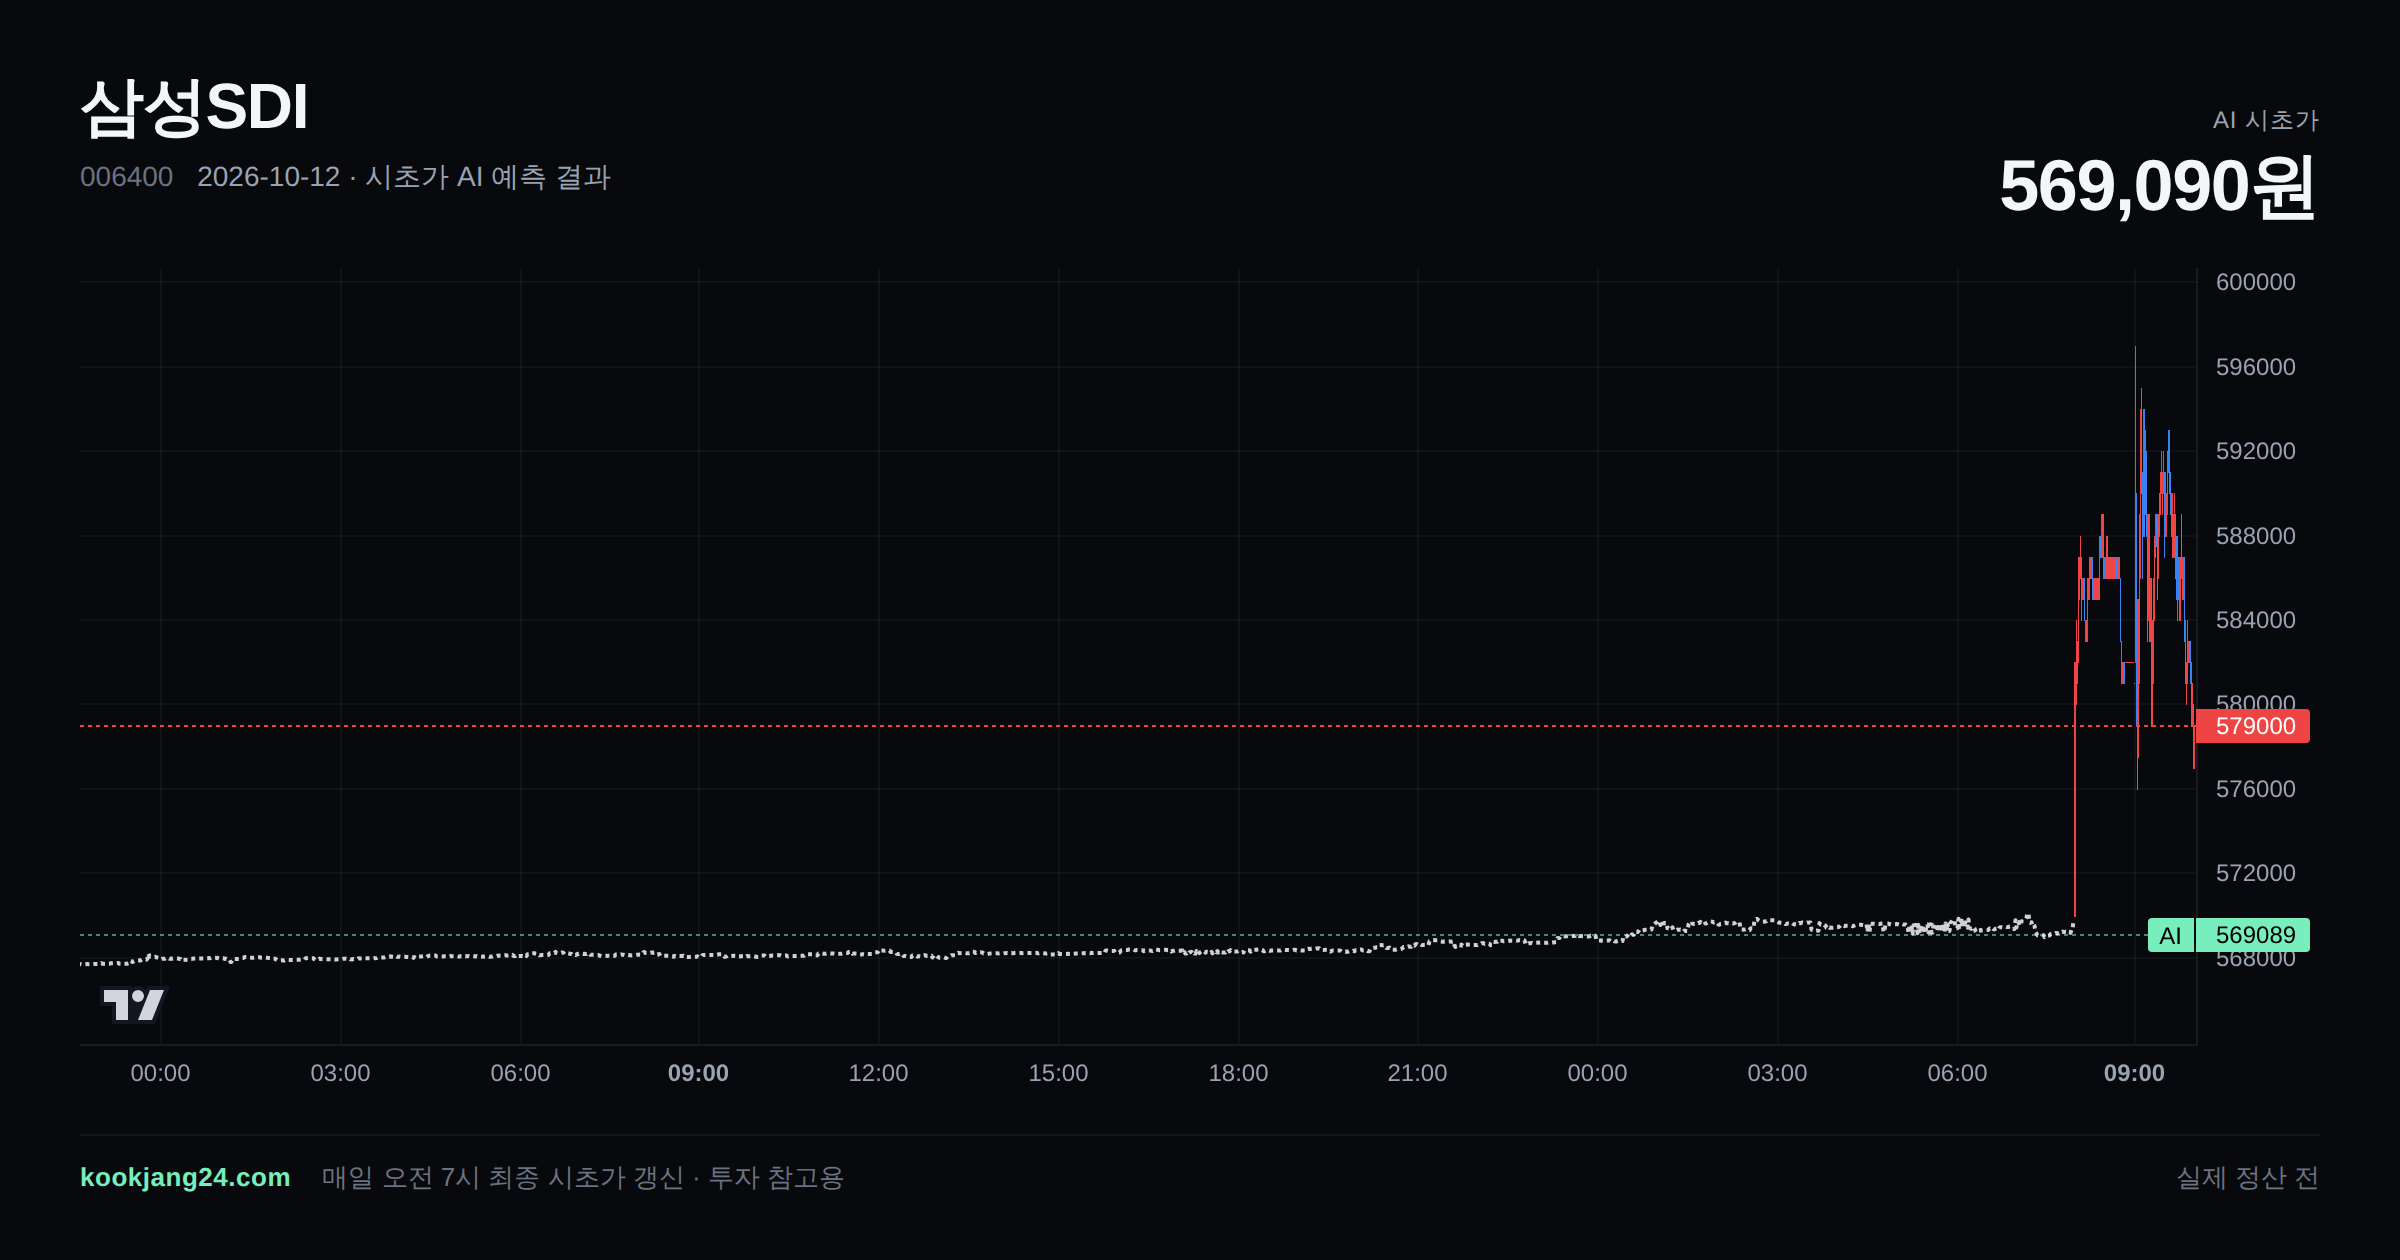Click the 576000 price axis label
The height and width of the screenshot is (1260, 2400).
[x=2255, y=789]
